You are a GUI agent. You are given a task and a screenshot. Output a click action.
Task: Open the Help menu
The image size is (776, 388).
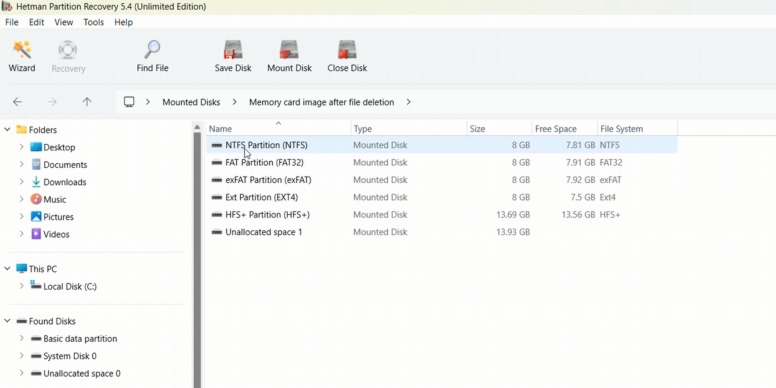123,22
